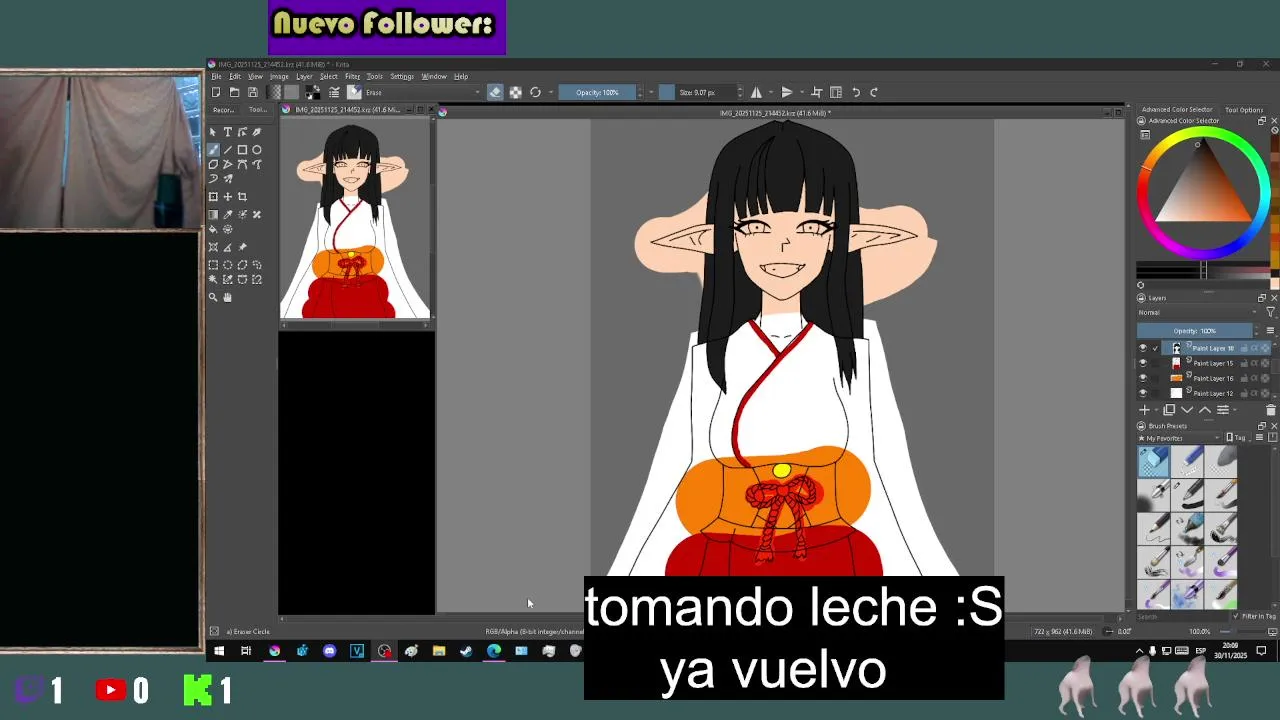Duplicate the current layer
Screen dimensions: 1280x720
1169,409
